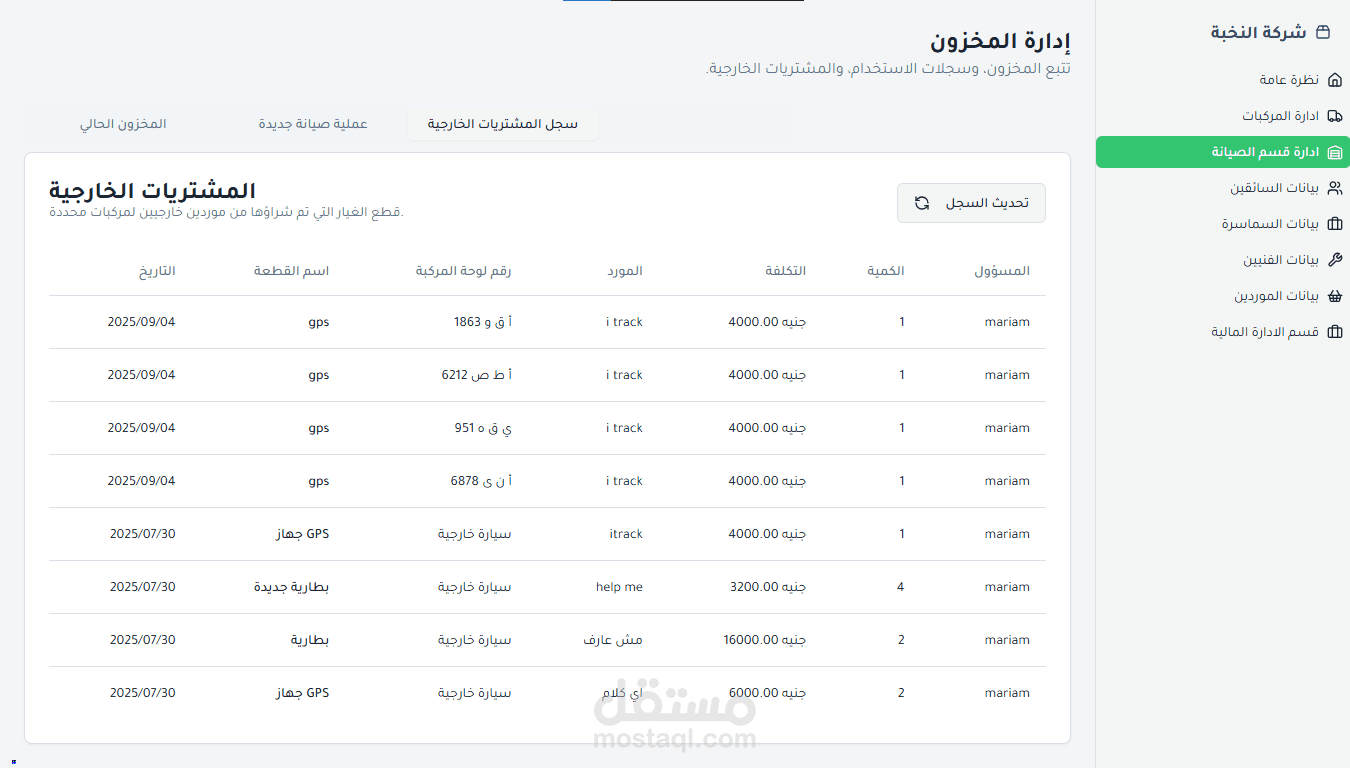Select the supplier cell اي كلام
Image resolution: width=1350 pixels, height=768 pixels.
click(x=622, y=693)
